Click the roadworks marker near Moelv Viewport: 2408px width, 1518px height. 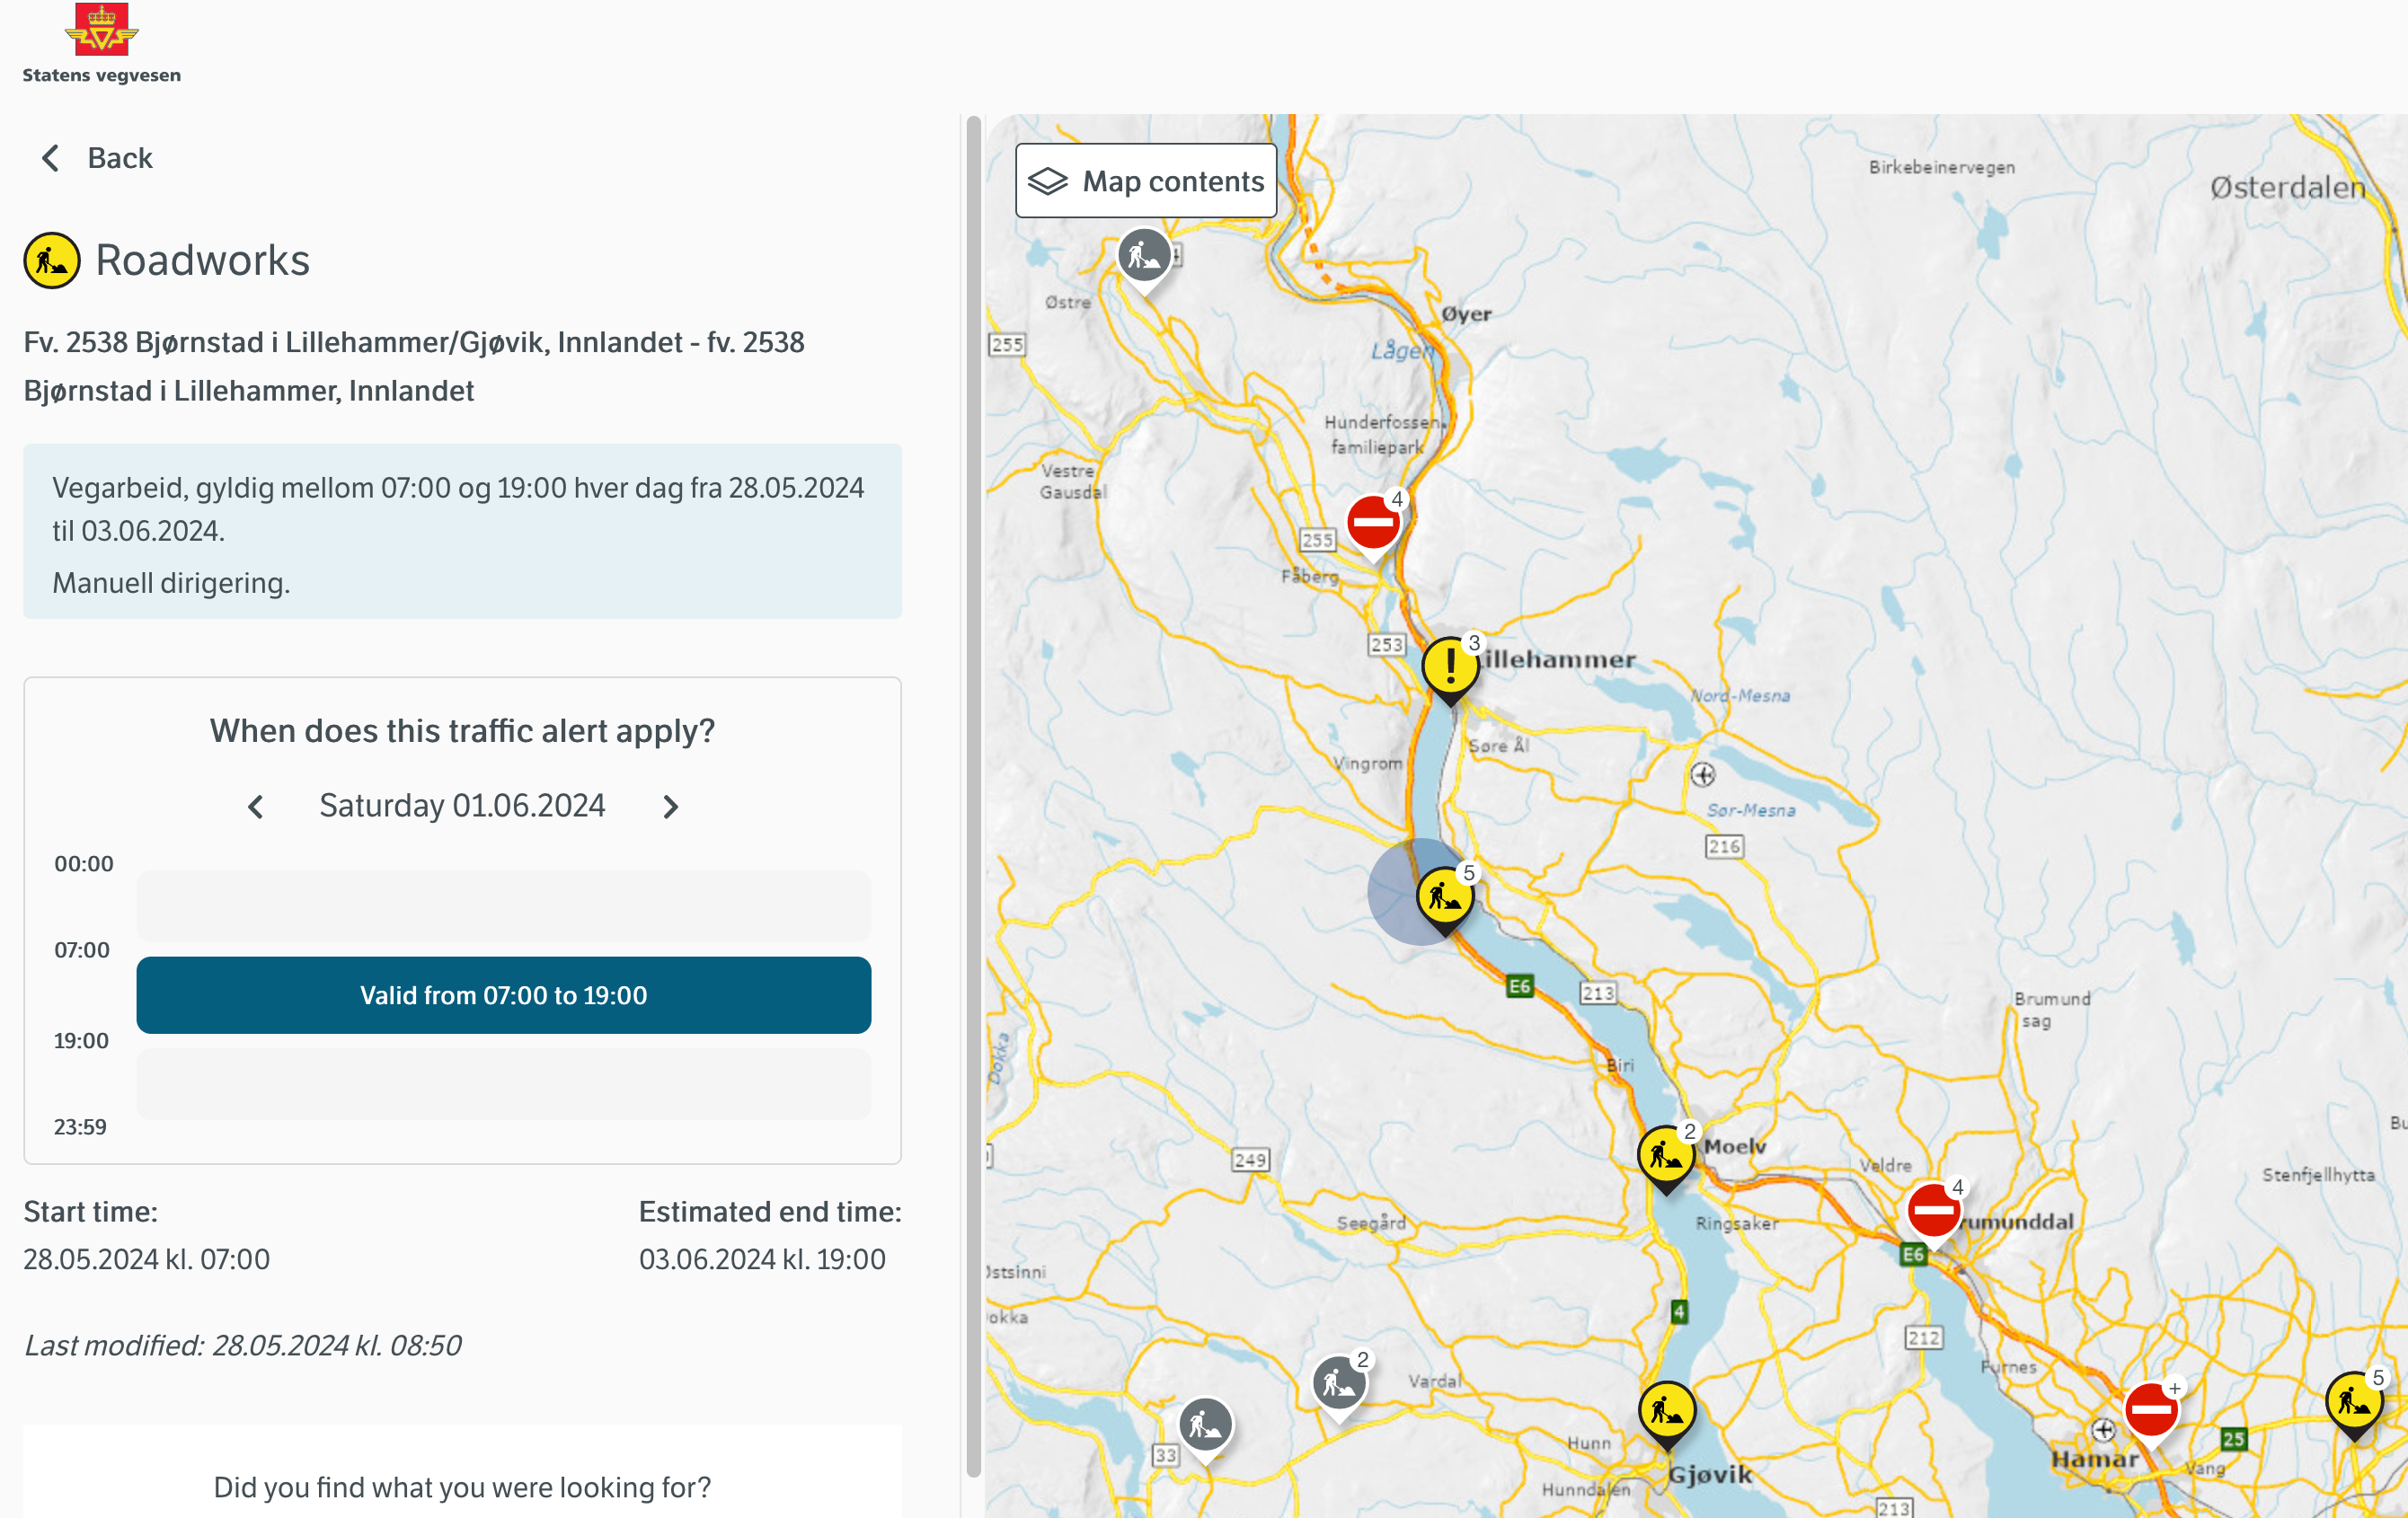[x=1665, y=1155]
